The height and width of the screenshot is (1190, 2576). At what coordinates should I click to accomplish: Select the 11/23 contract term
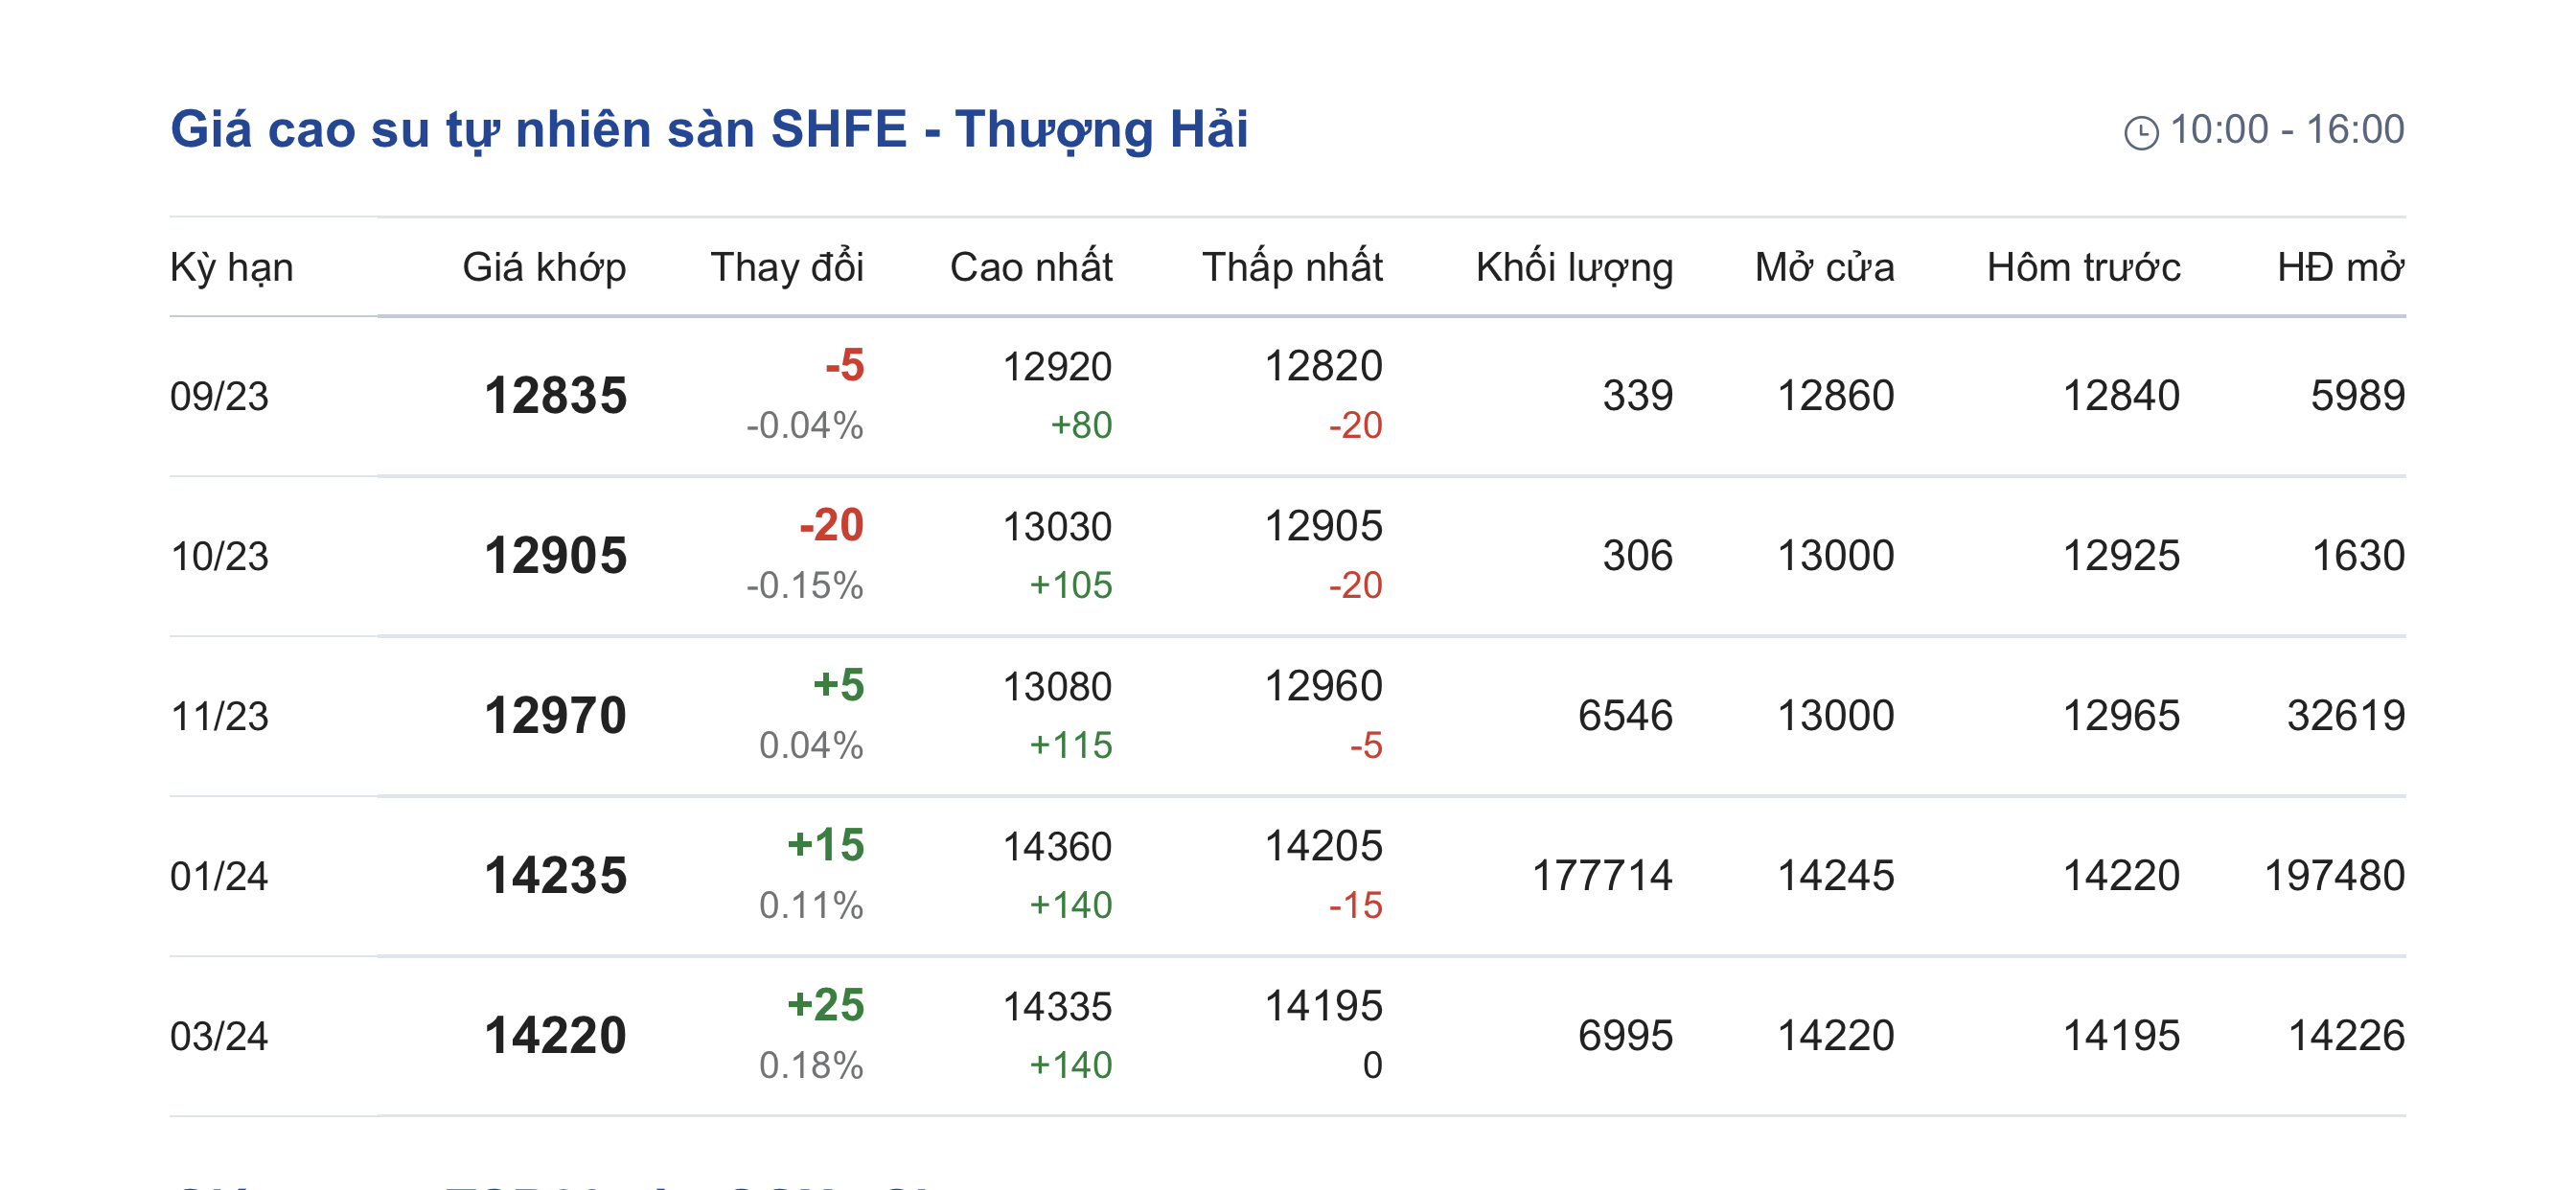pyautogui.click(x=220, y=717)
